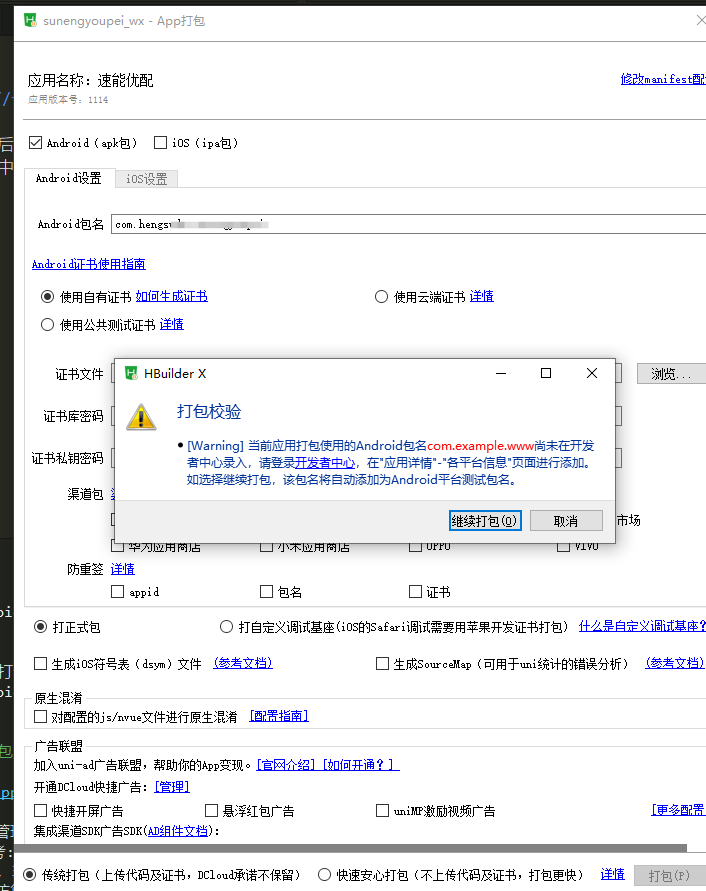Open [如何开通？] uni-ad link
Viewport: 706px width, 891px height.
(360, 765)
